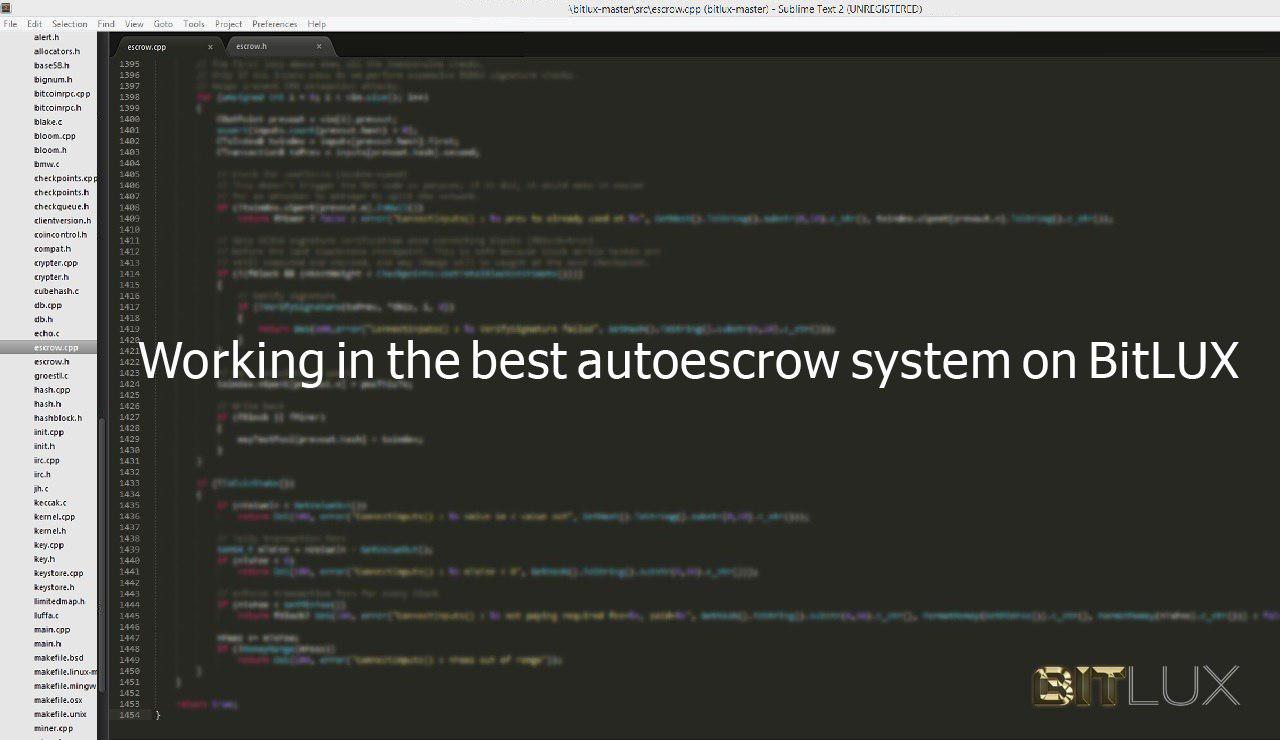Open db.h in the sidebar
This screenshot has width=1280, height=740.
point(44,319)
